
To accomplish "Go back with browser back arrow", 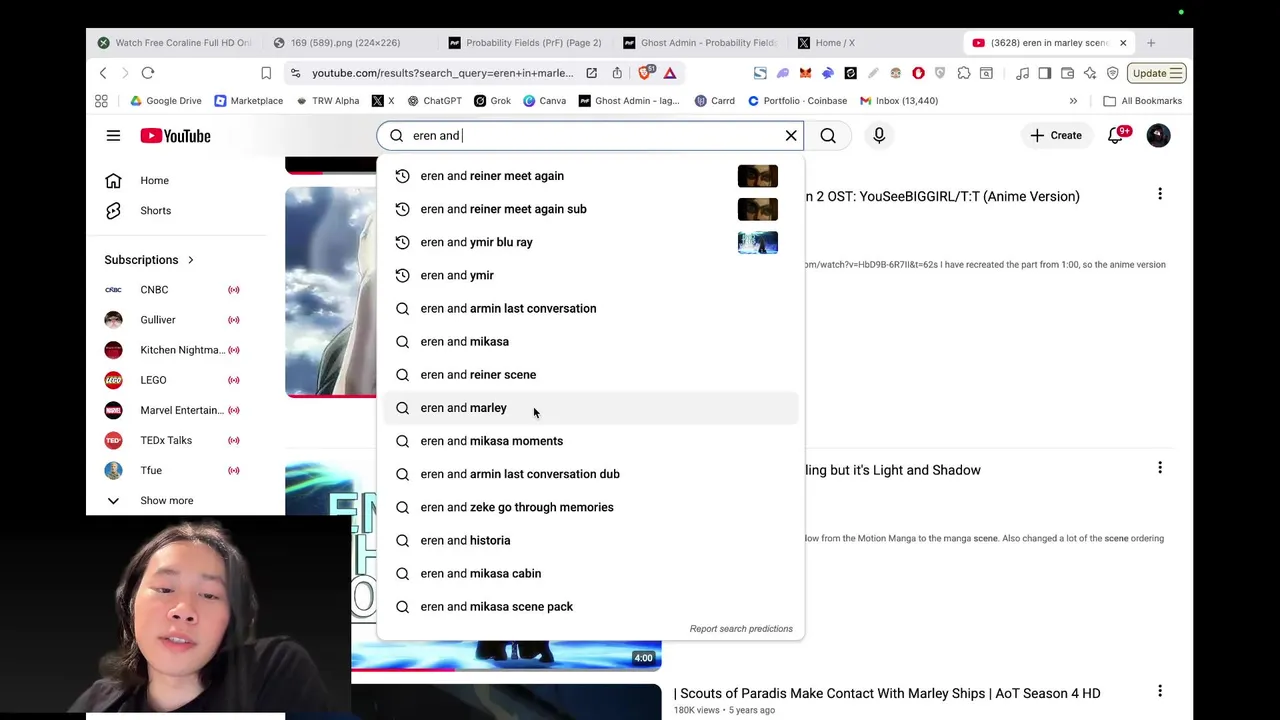I will pos(103,73).
